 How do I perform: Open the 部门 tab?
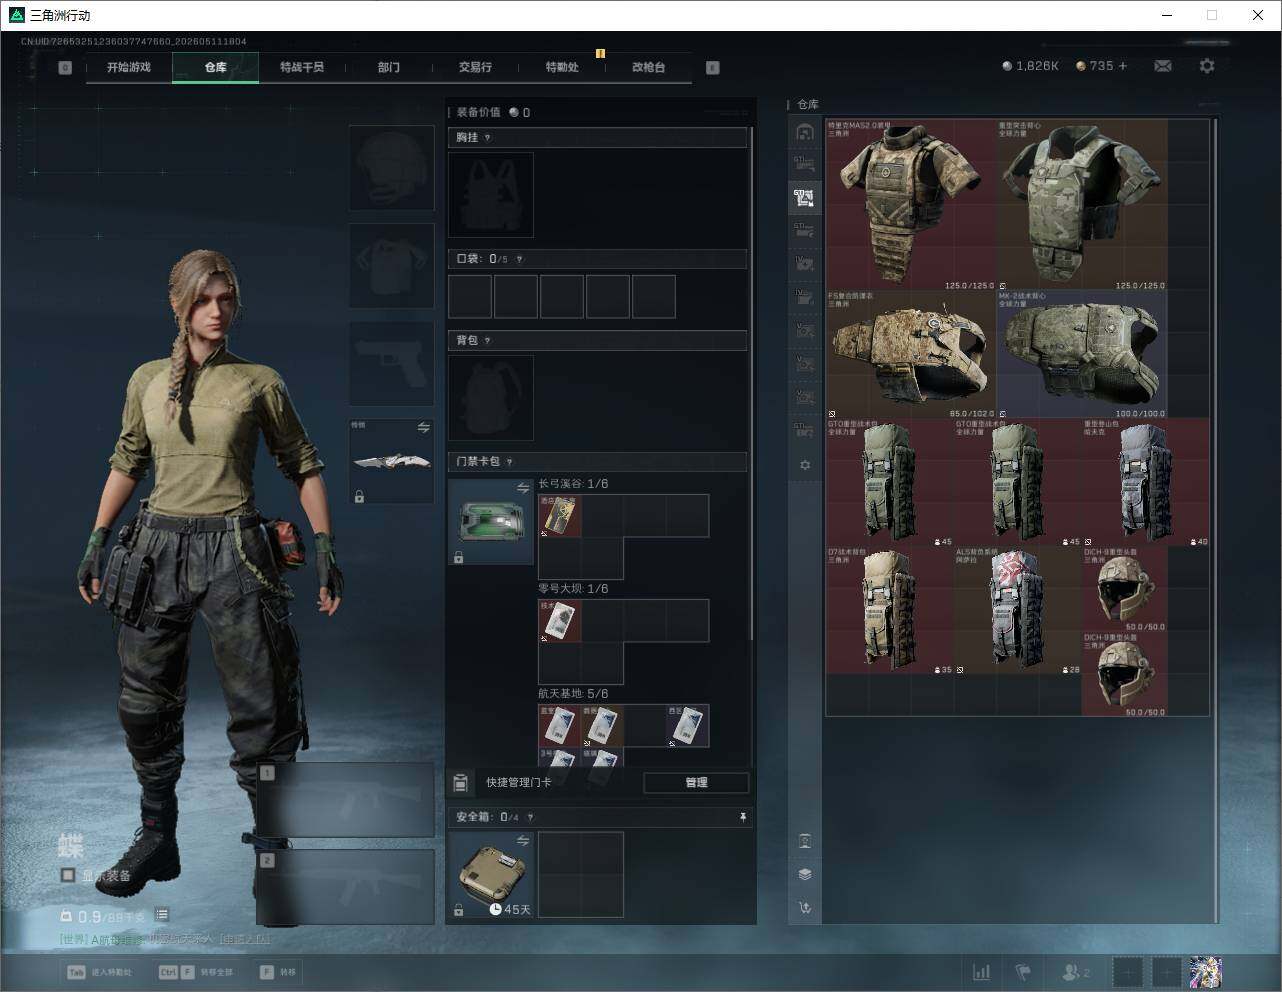pyautogui.click(x=389, y=67)
